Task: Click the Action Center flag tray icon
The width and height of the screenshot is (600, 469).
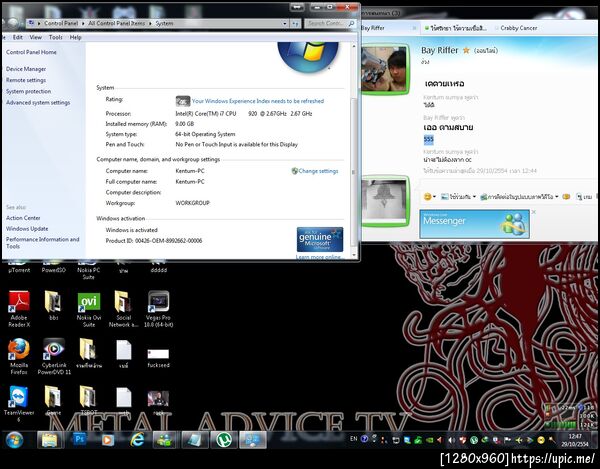Action: coord(508,440)
